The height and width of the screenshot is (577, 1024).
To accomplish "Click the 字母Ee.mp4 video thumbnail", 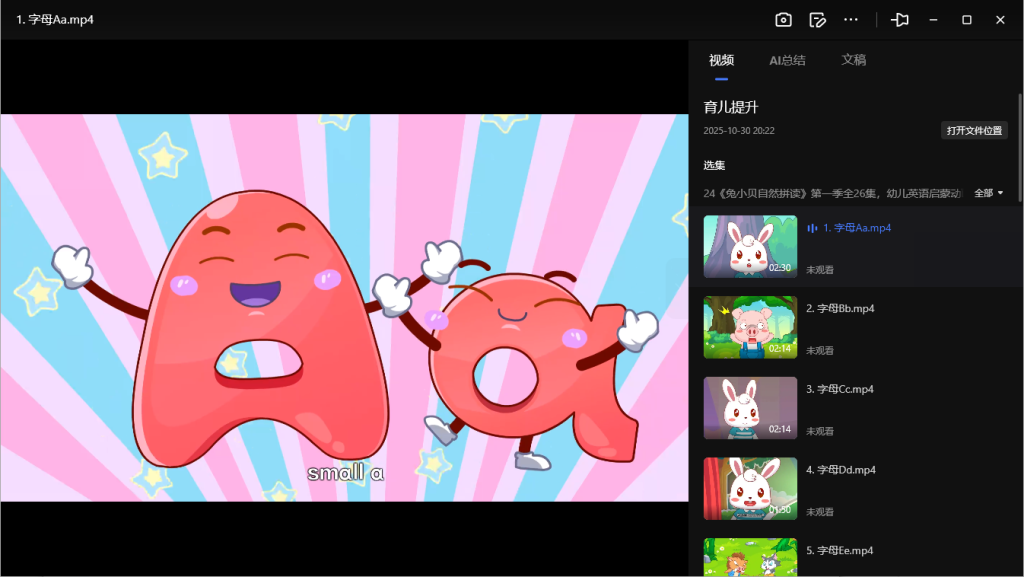I will pos(750,557).
